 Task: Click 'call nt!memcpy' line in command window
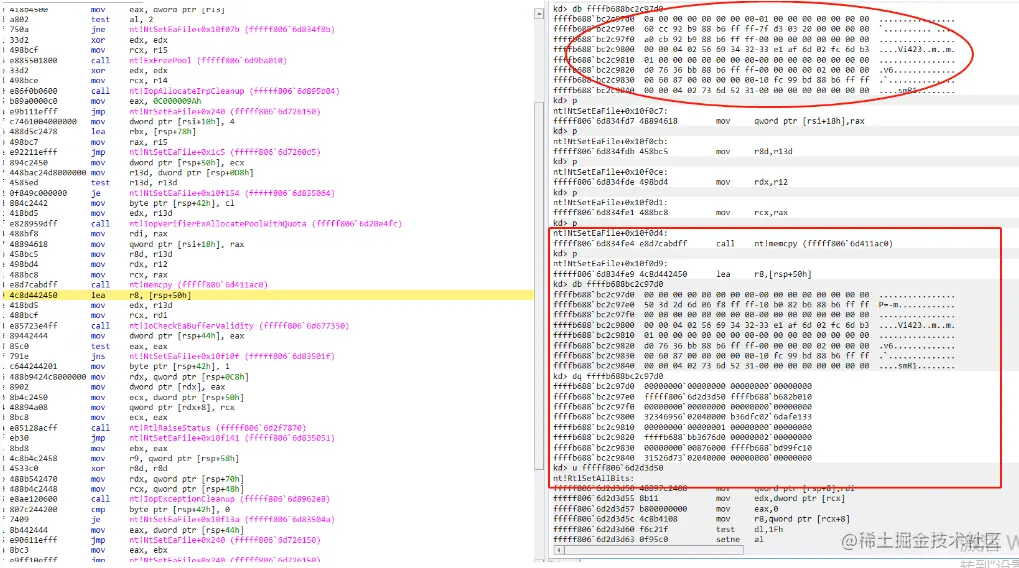click(x=723, y=244)
